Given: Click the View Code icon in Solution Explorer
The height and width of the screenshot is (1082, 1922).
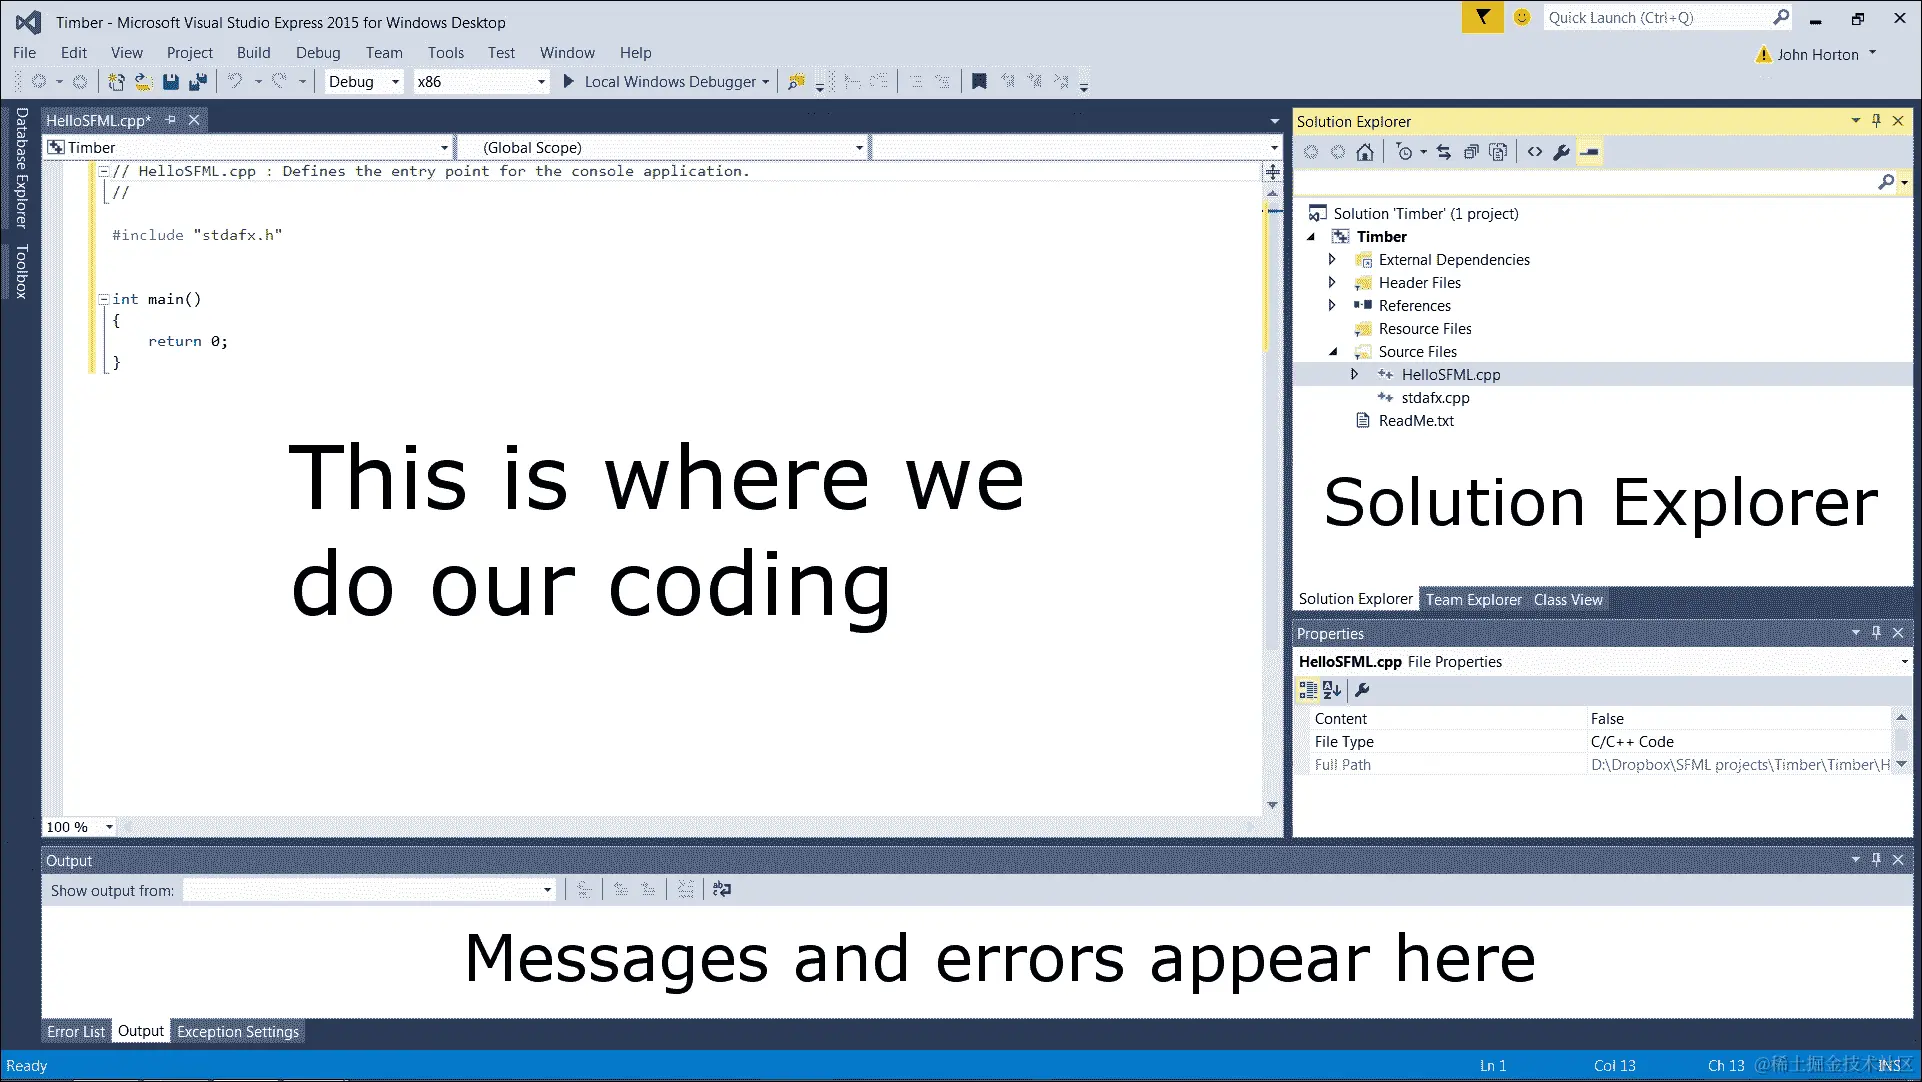Looking at the screenshot, I should coord(1534,152).
